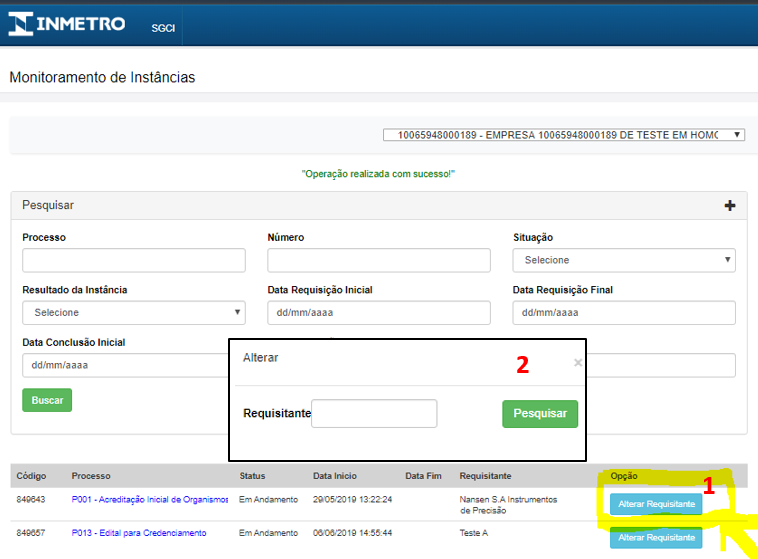Focus the Data Requisição Final field
The height and width of the screenshot is (559, 758).
tap(624, 313)
